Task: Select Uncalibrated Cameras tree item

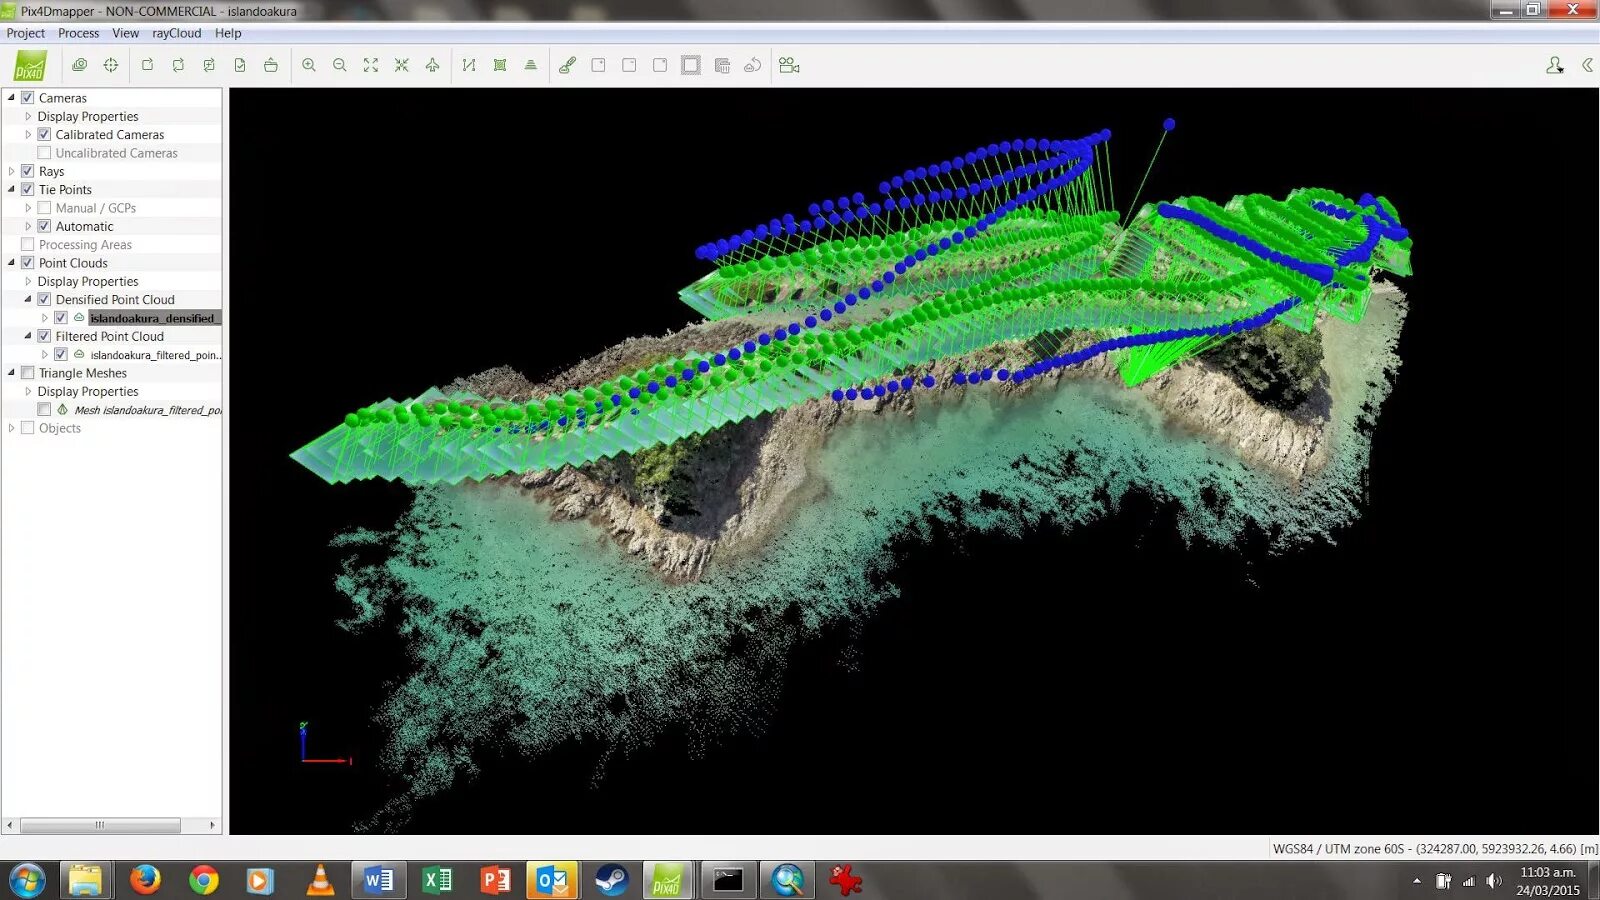Action: pyautogui.click(x=116, y=153)
